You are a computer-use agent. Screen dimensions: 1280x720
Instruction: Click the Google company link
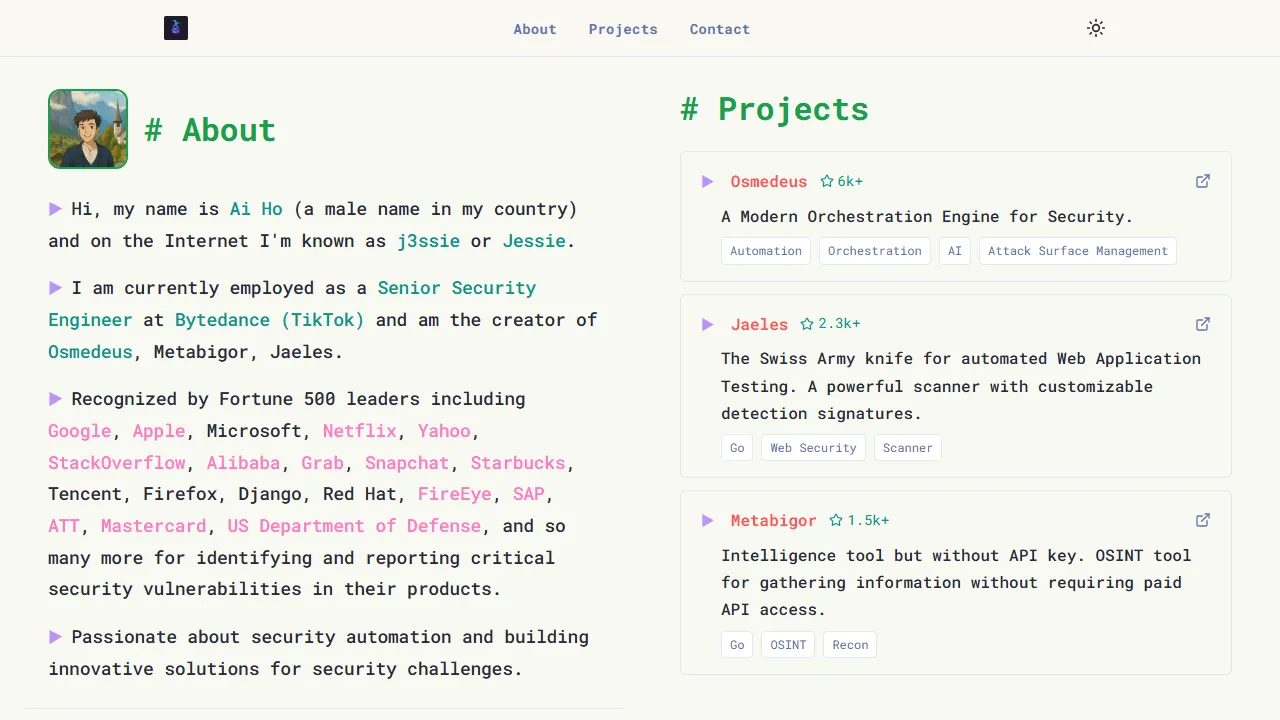coord(79,431)
